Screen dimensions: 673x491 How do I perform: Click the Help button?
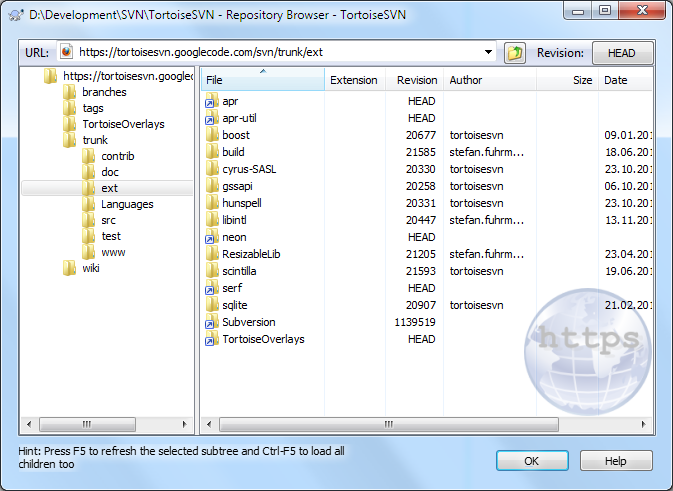click(x=615, y=461)
